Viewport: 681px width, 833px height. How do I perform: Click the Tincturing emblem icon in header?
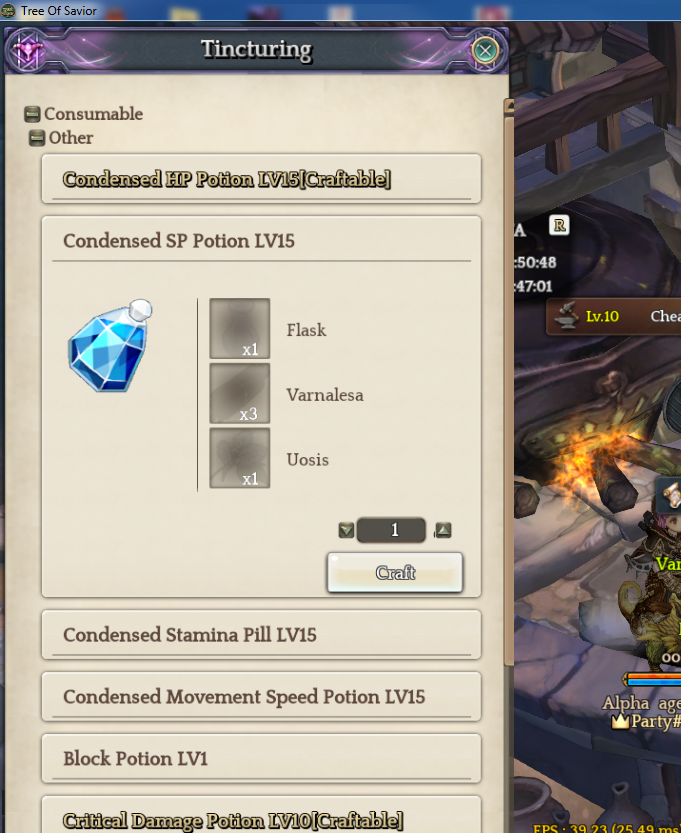[28, 51]
